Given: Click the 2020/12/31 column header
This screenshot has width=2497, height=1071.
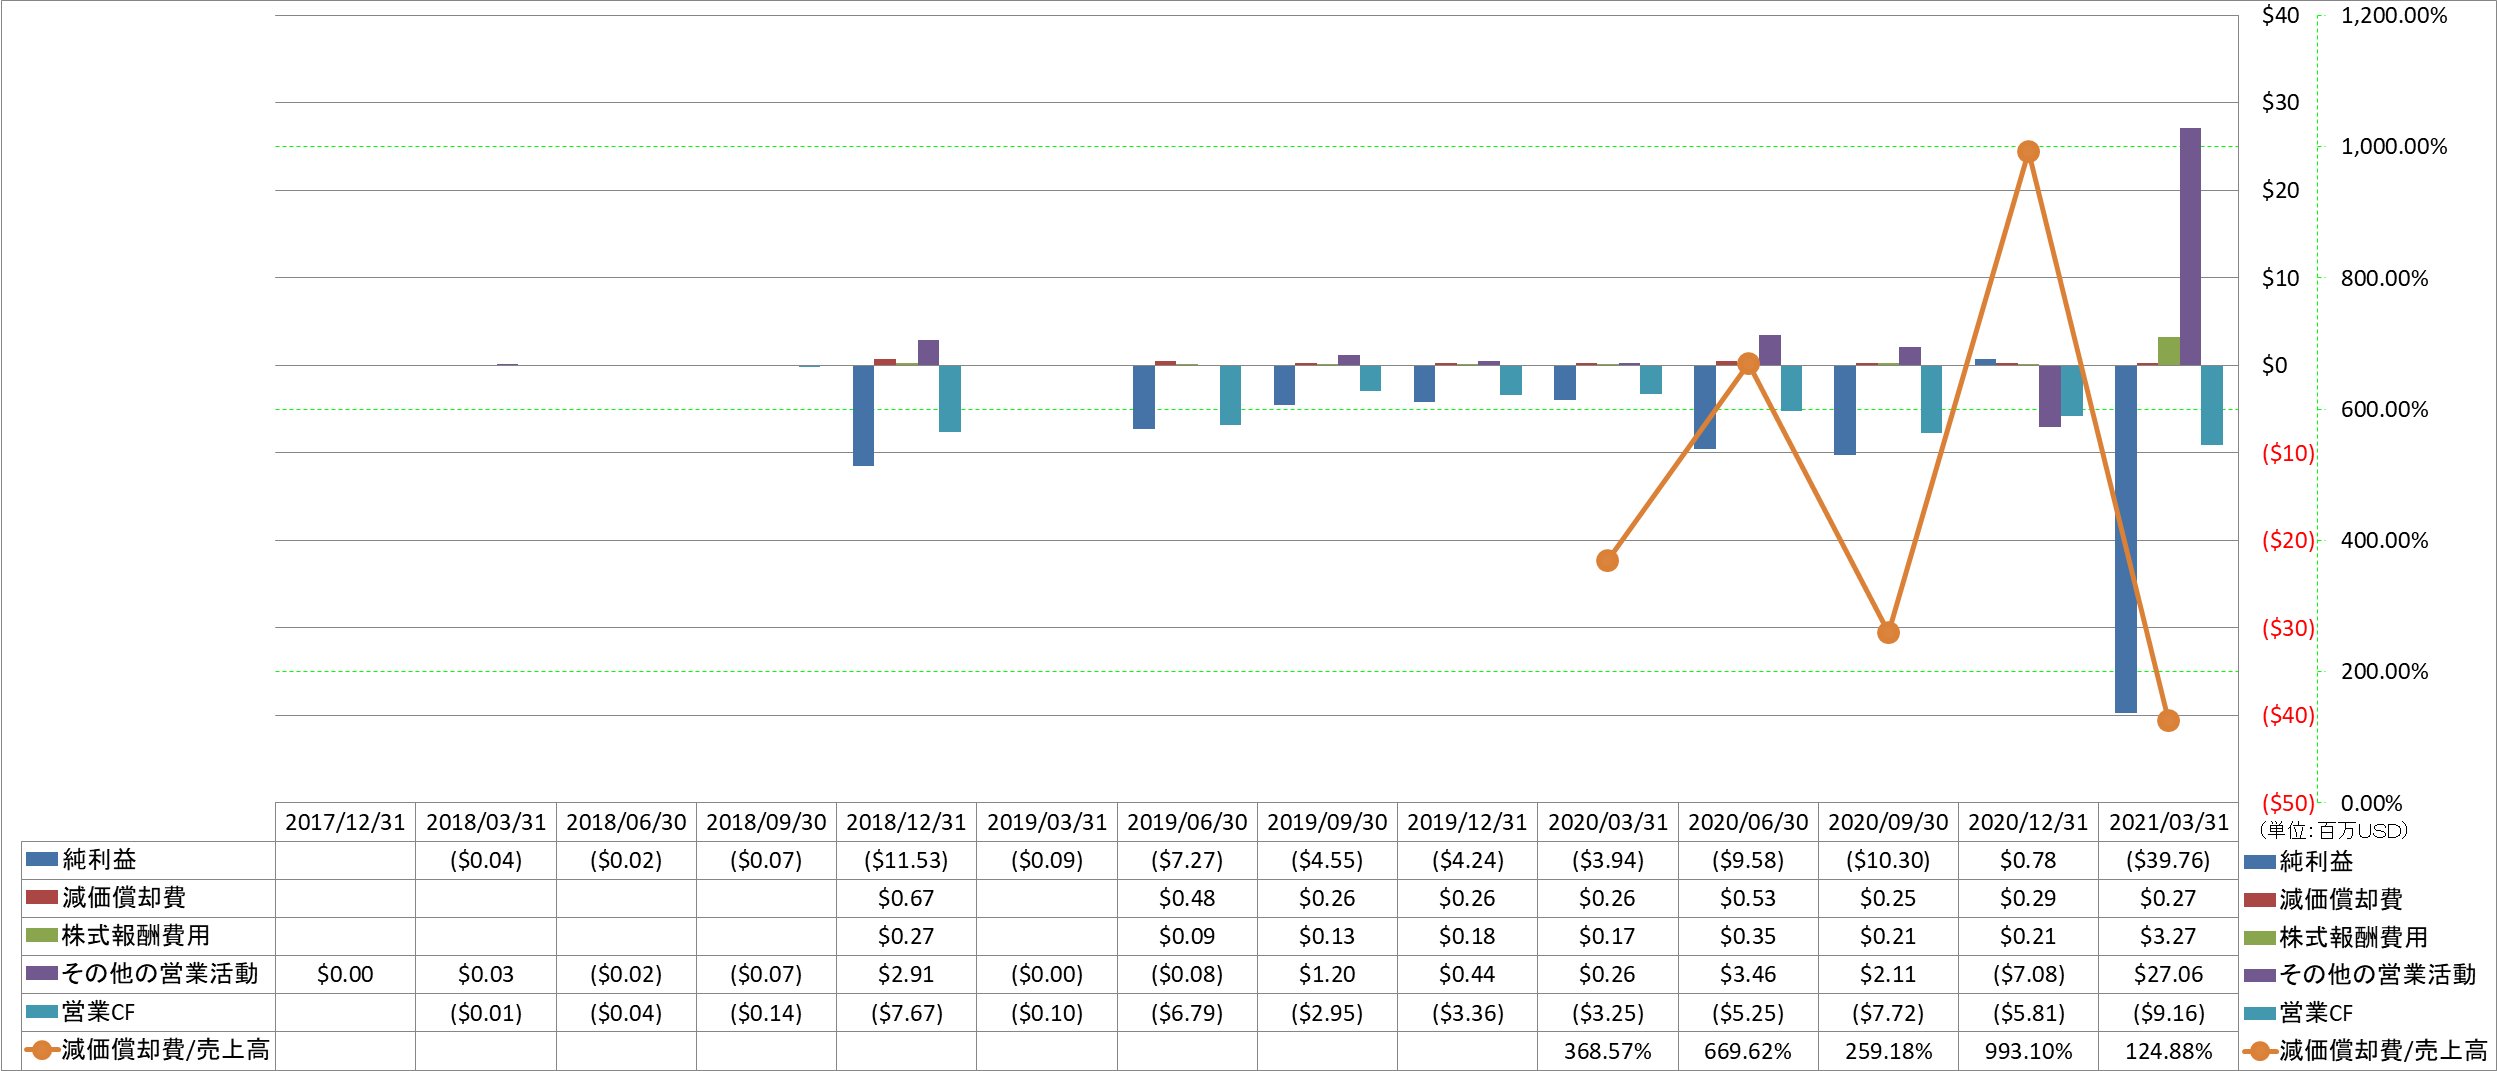Looking at the screenshot, I should 2028,822.
